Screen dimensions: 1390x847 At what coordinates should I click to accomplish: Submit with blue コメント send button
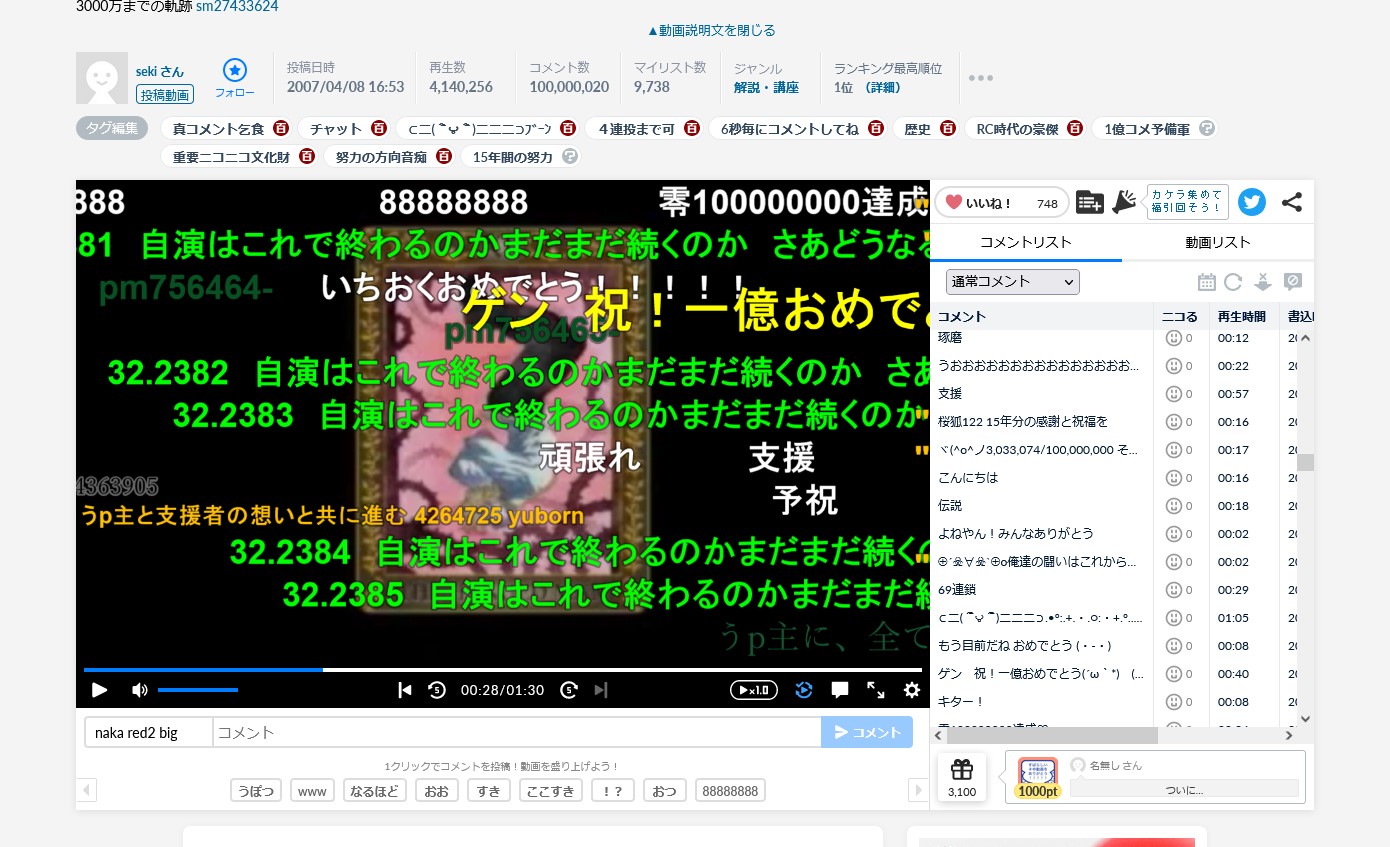pos(867,732)
